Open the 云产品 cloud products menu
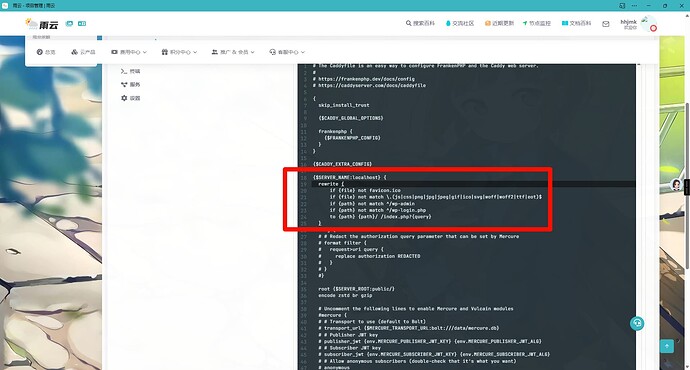The height and width of the screenshot is (370, 690). (83, 52)
